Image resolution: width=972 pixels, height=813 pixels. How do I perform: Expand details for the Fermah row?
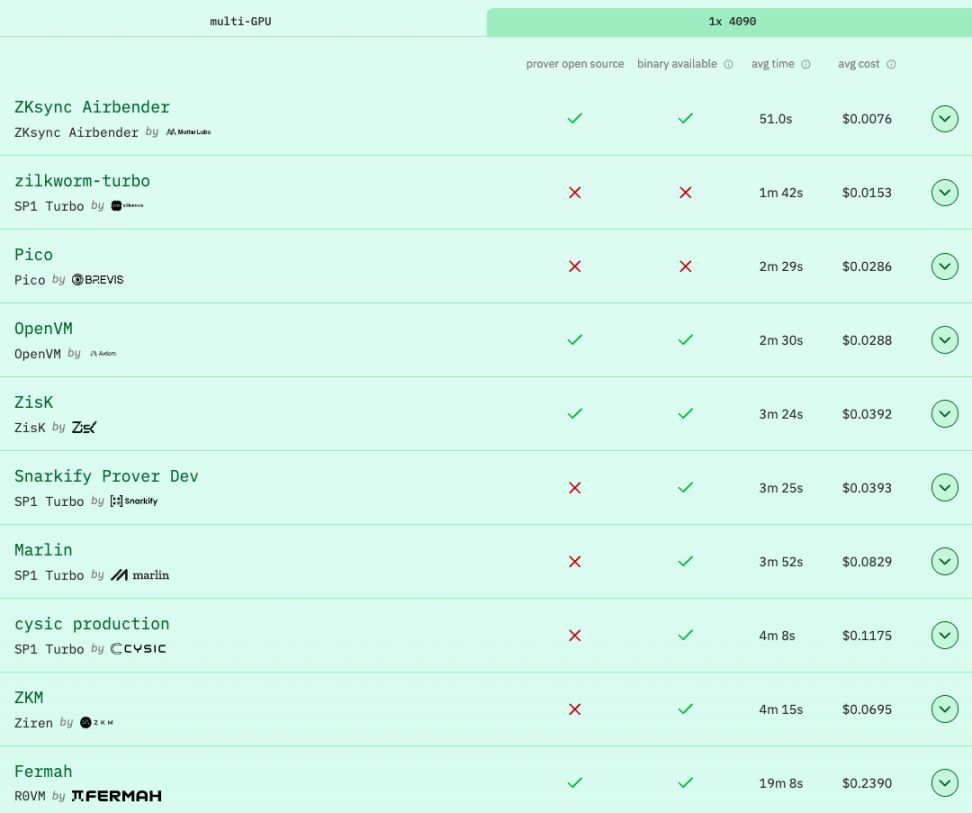point(944,783)
